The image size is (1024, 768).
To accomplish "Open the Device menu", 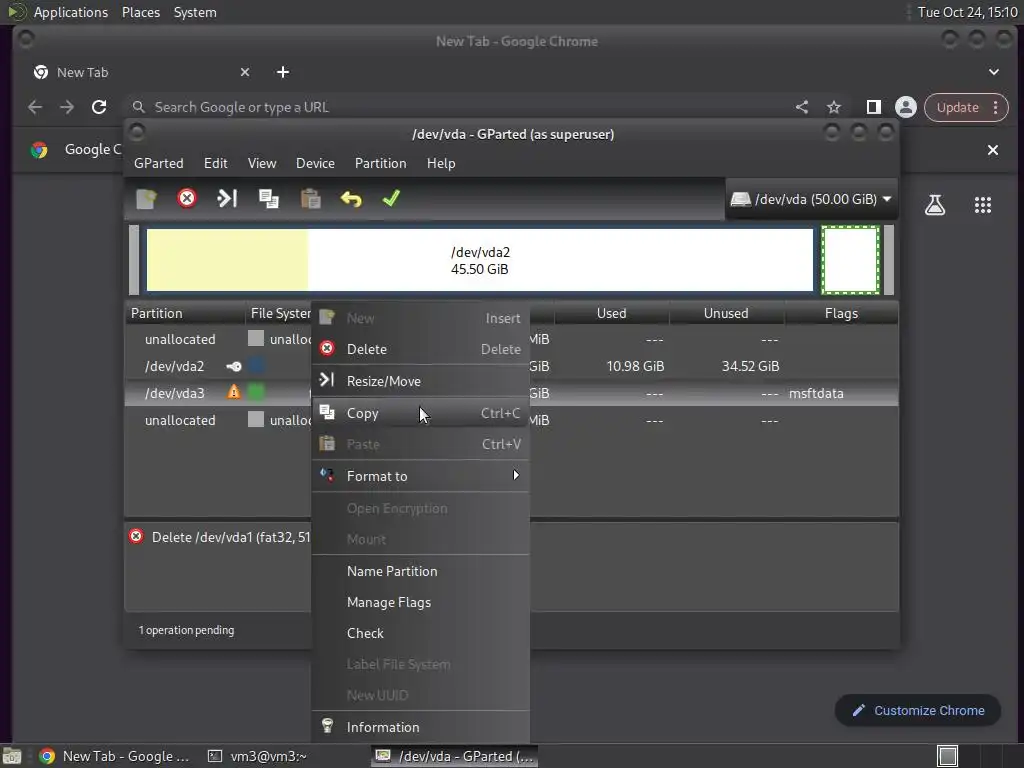I will click(315, 163).
